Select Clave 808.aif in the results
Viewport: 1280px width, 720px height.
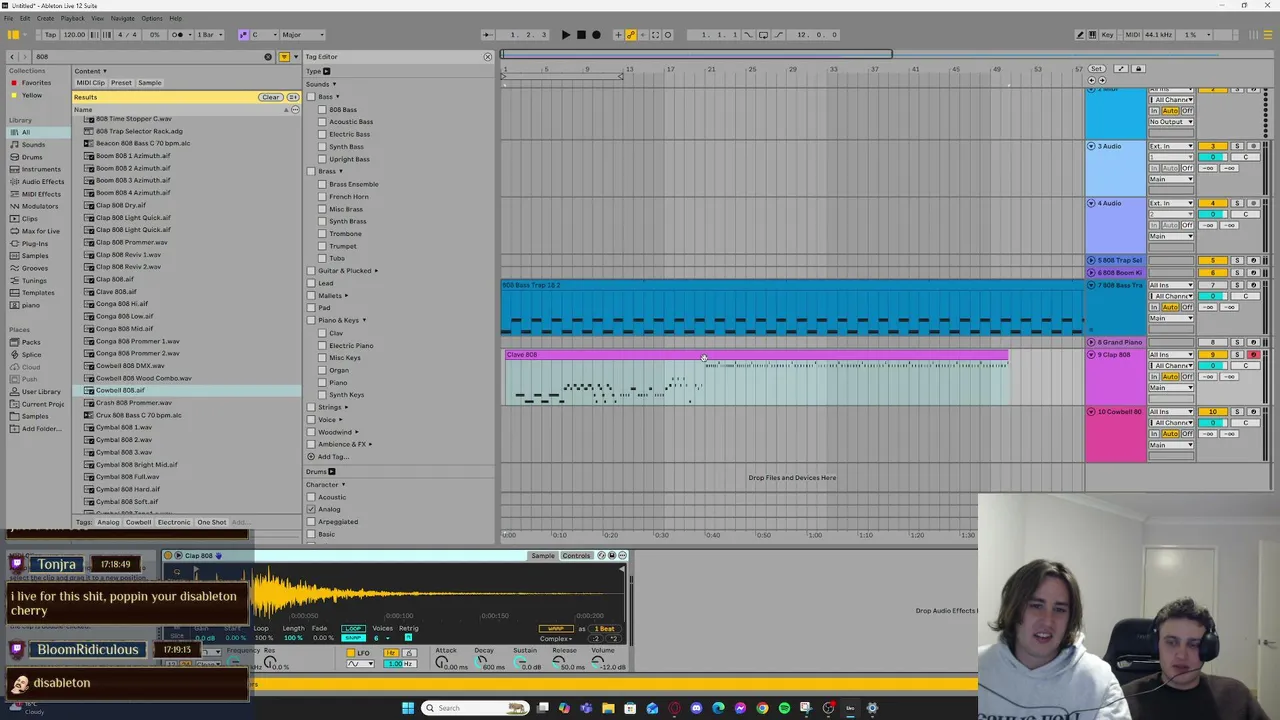click(x=116, y=292)
